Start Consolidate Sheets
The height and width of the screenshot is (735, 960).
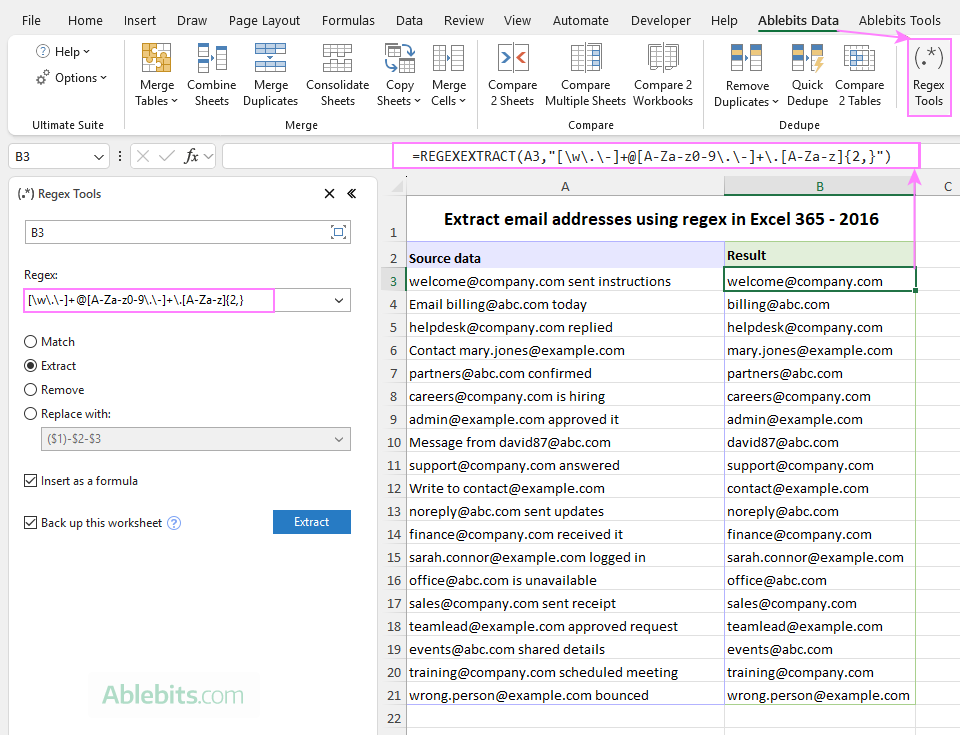click(x=337, y=75)
